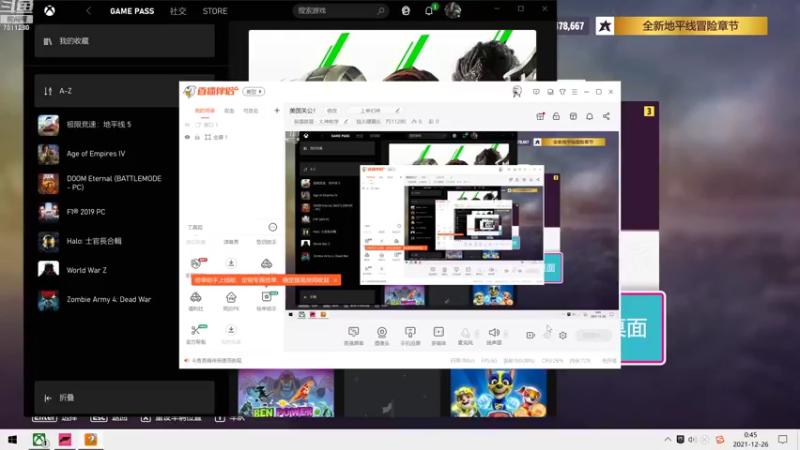
Task: Open the 社交 tab in the Xbox app
Action: 178,11
